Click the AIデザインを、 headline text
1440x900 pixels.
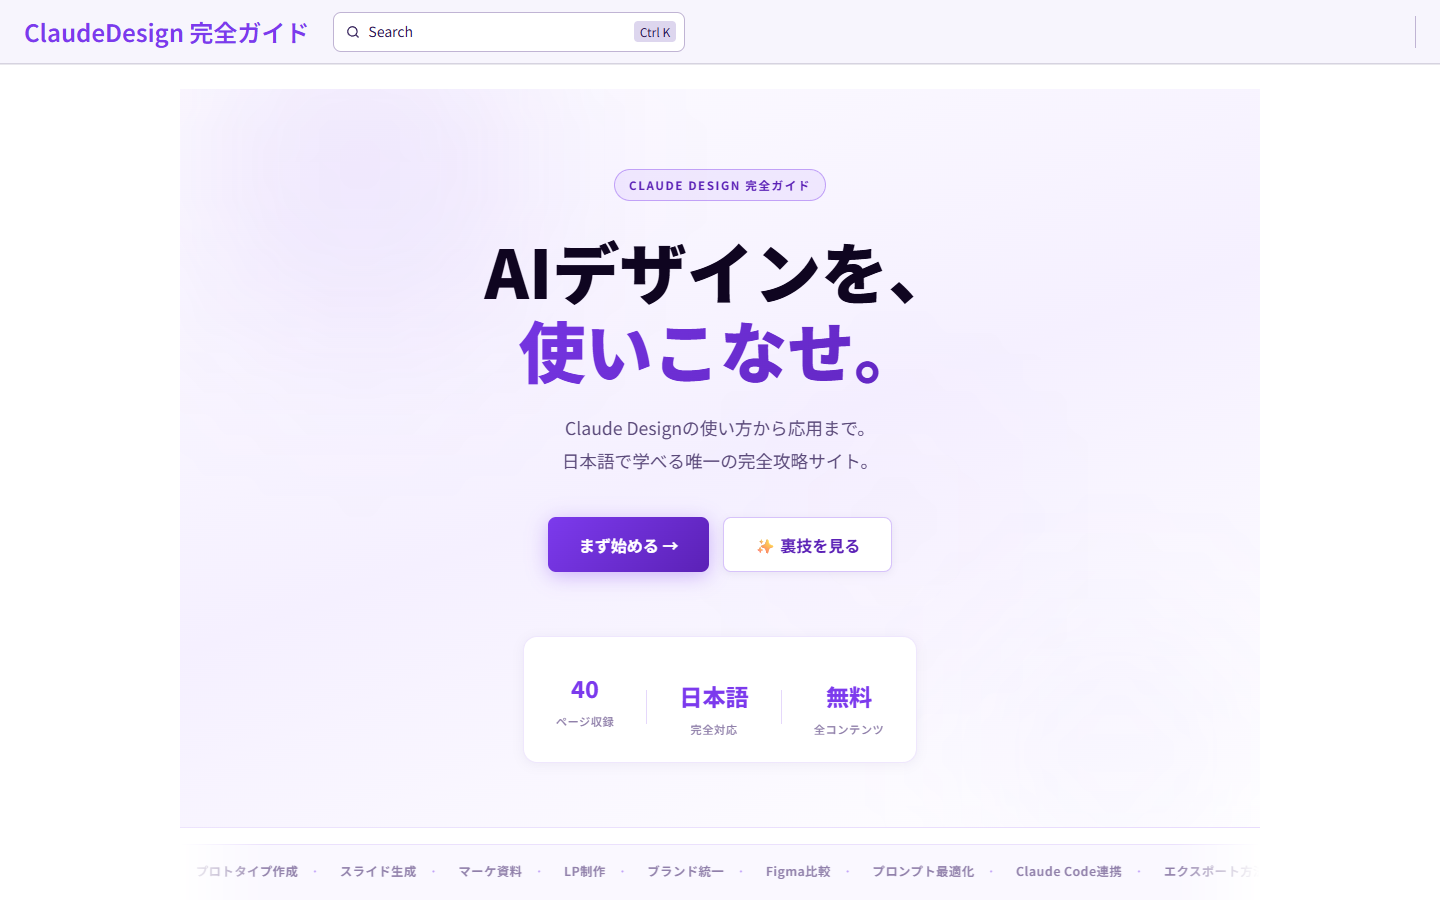pyautogui.click(x=701, y=273)
